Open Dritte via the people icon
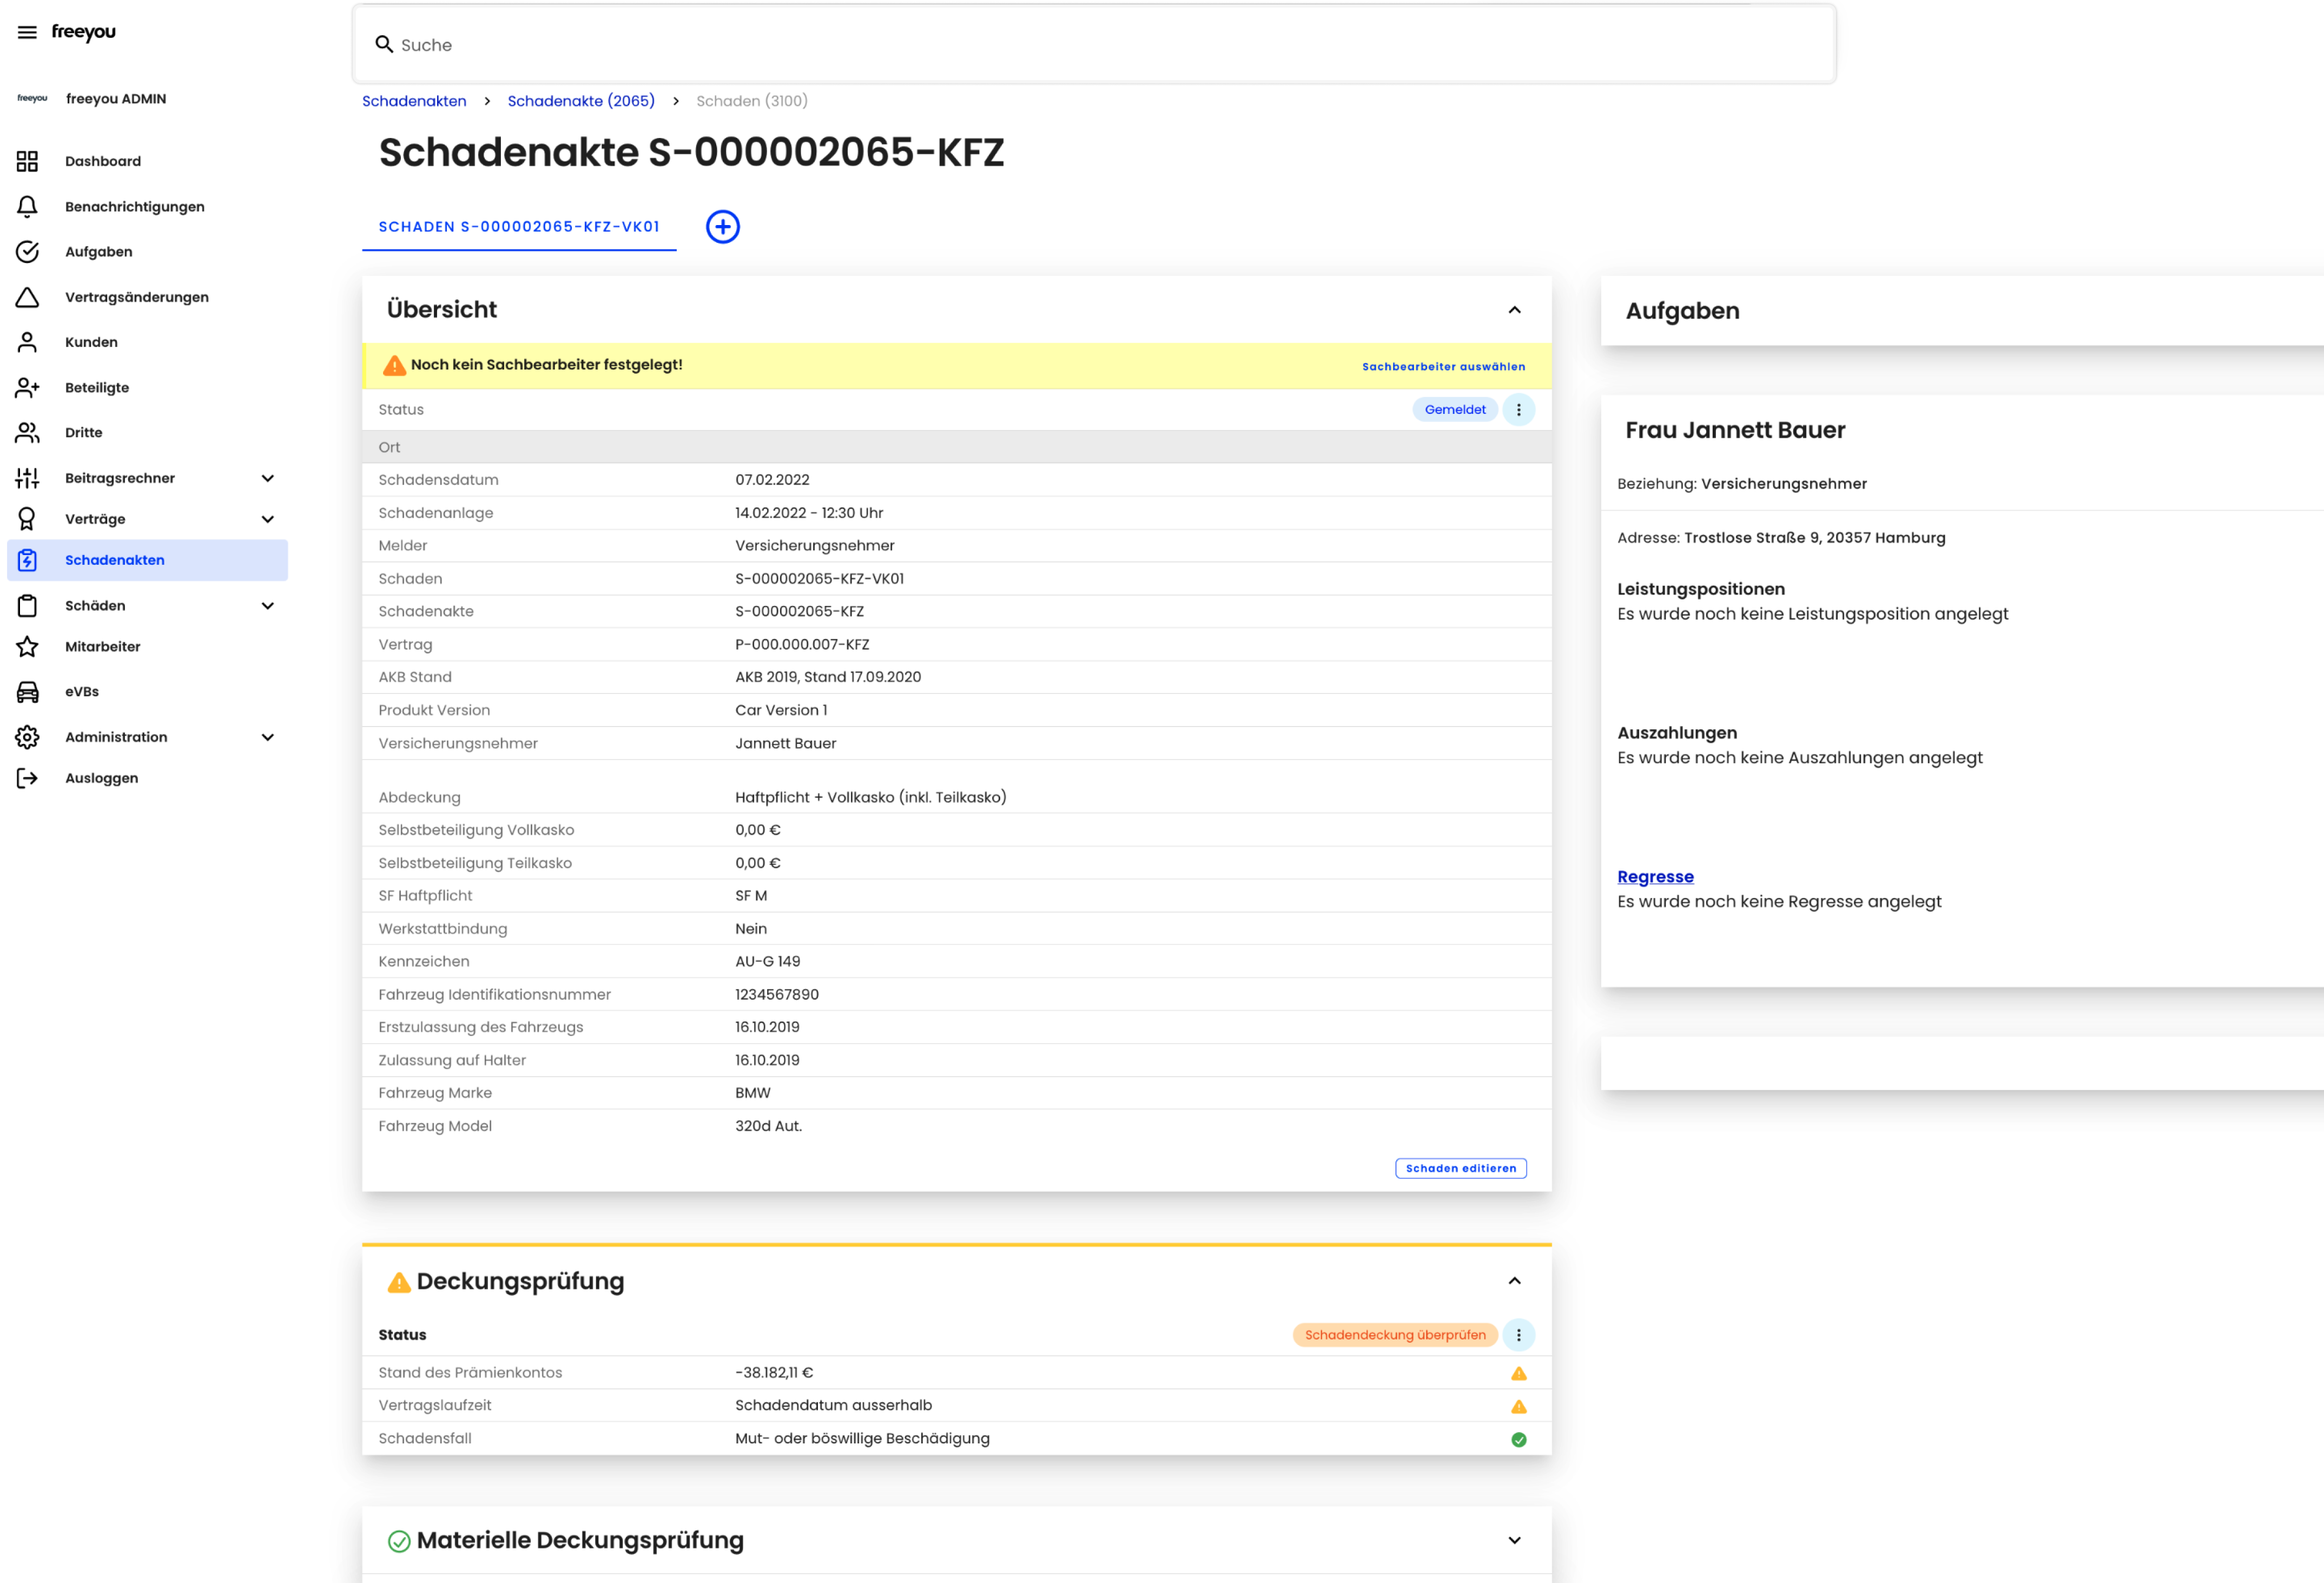The width and height of the screenshot is (2324, 1583). tap(27, 432)
